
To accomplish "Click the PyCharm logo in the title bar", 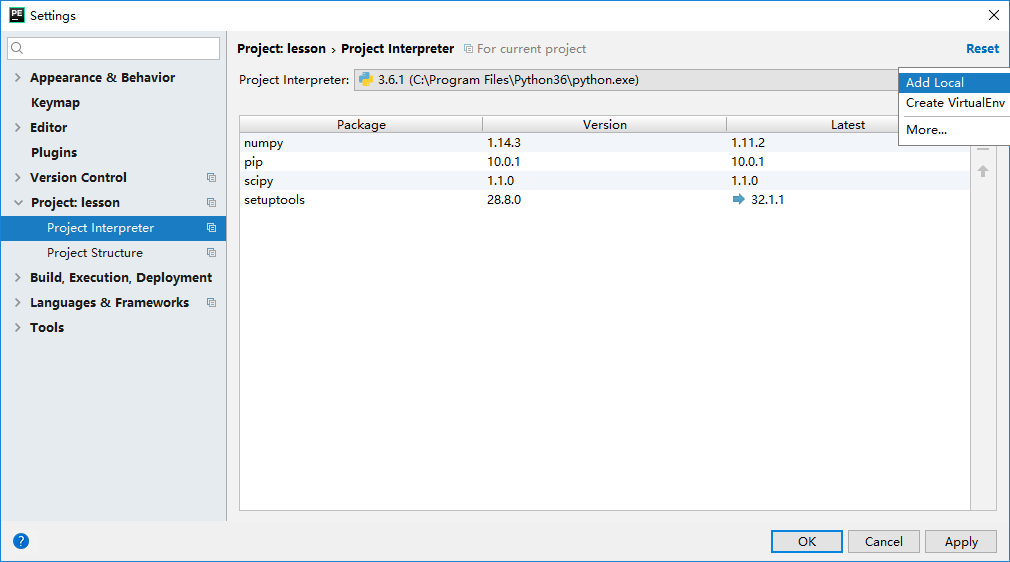I will coord(17,15).
